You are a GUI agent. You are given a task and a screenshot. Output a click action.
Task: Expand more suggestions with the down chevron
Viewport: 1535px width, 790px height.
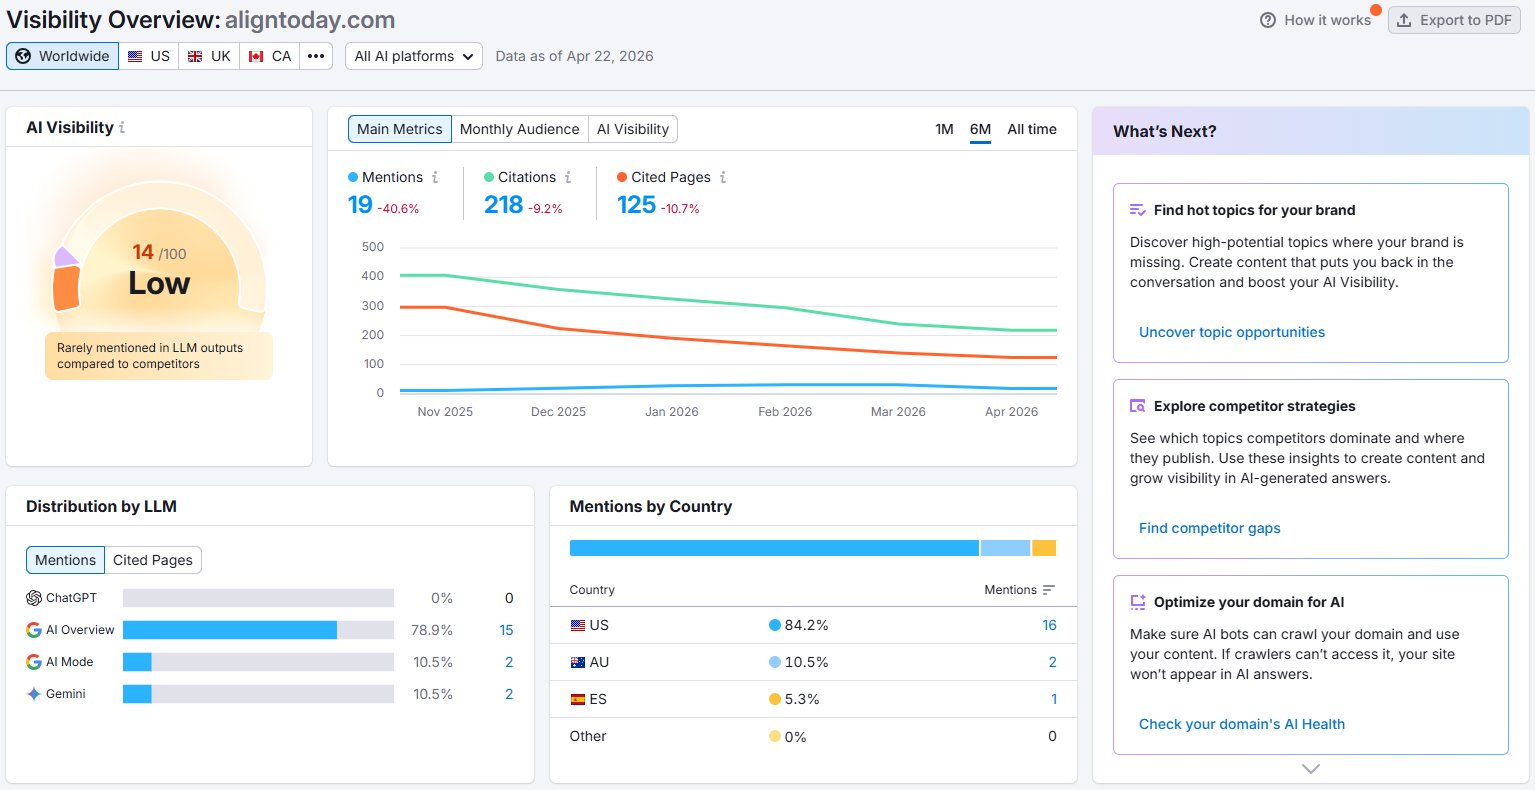pyautogui.click(x=1311, y=769)
